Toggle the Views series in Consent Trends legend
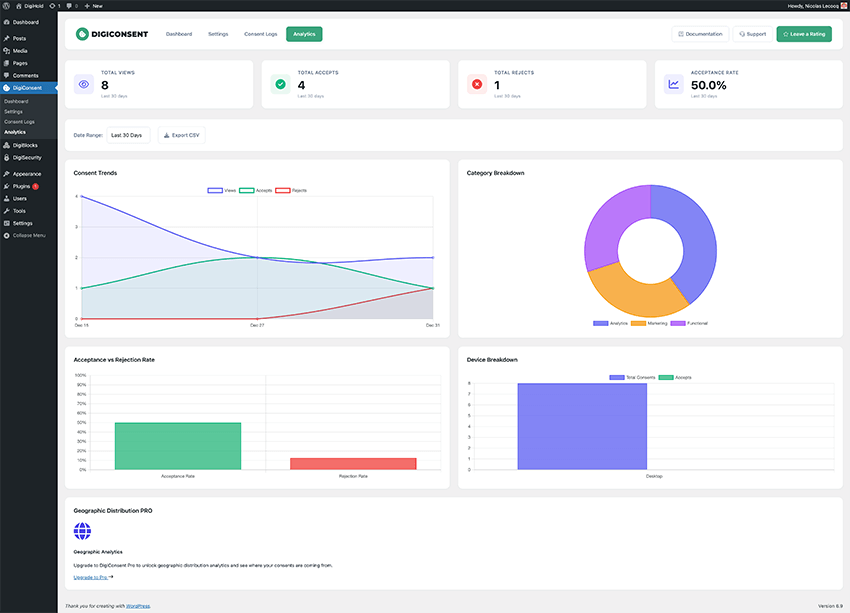 coord(222,190)
